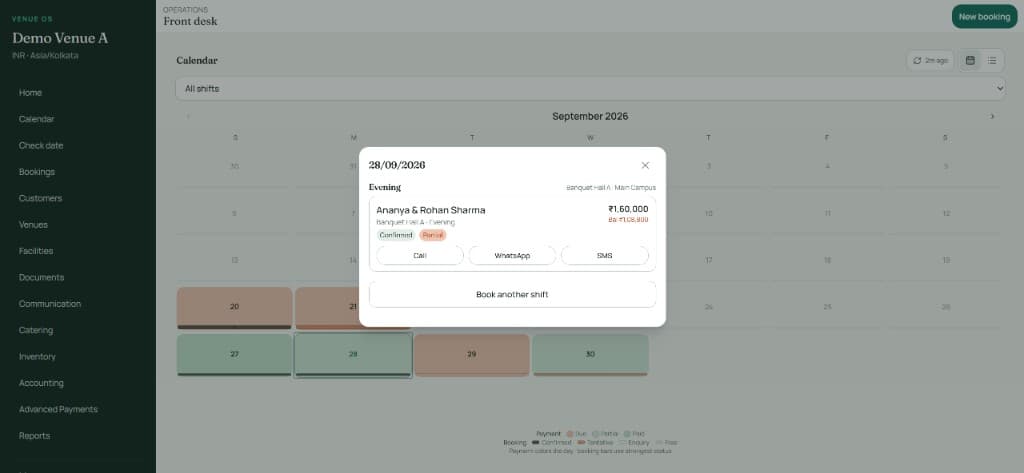
Task: Open Home in the sidebar
Action: 30,93
